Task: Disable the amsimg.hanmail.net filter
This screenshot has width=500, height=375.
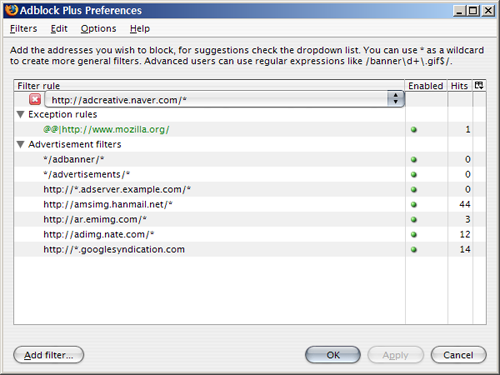Action: (x=414, y=205)
